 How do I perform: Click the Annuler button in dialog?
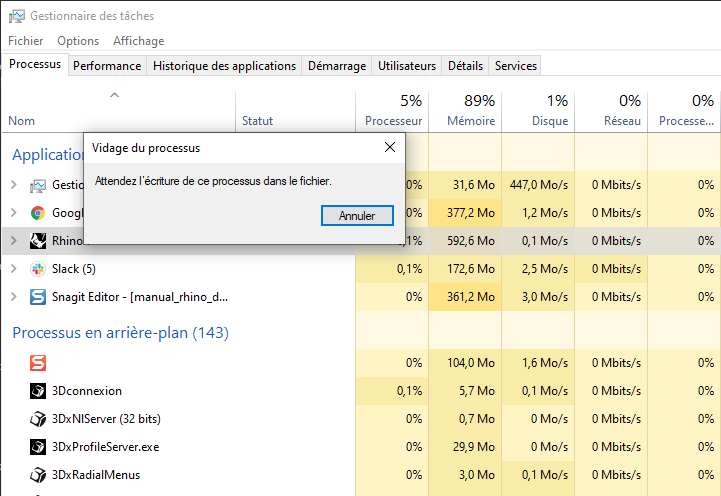357,216
